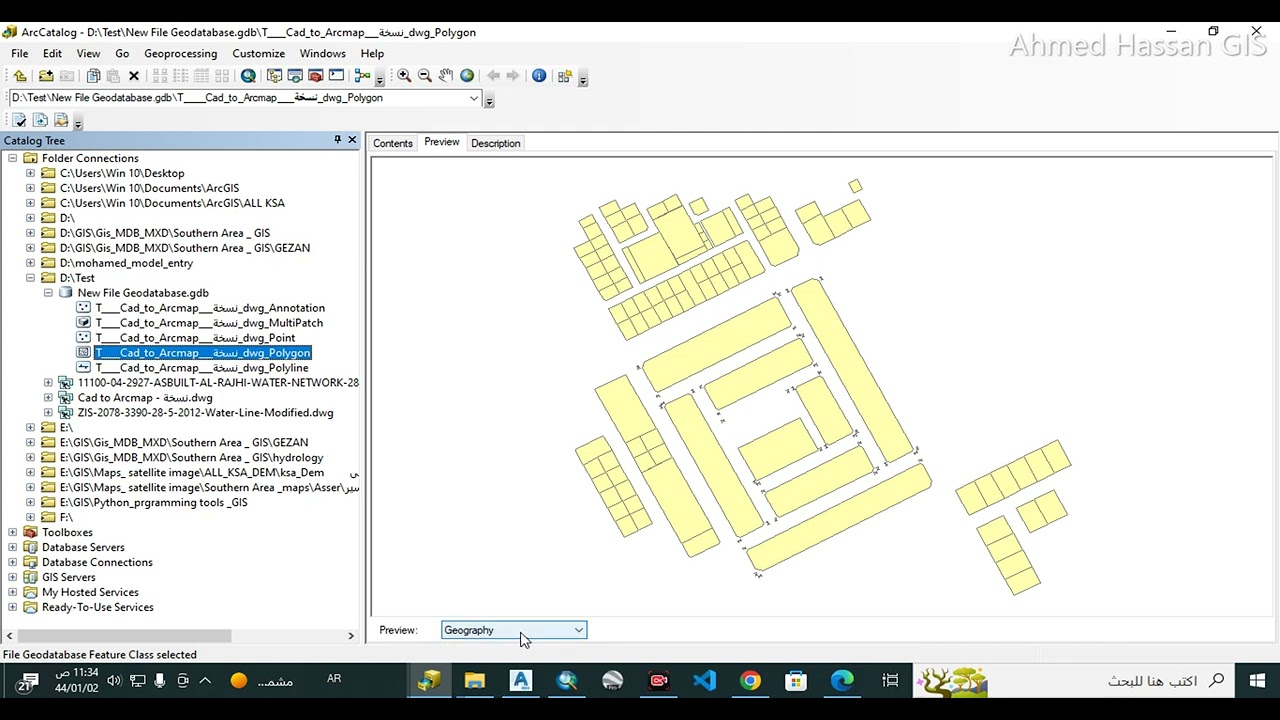Screen dimensions: 1280x720
Task: Click the Export Metadata icon
Action: (x=40, y=120)
